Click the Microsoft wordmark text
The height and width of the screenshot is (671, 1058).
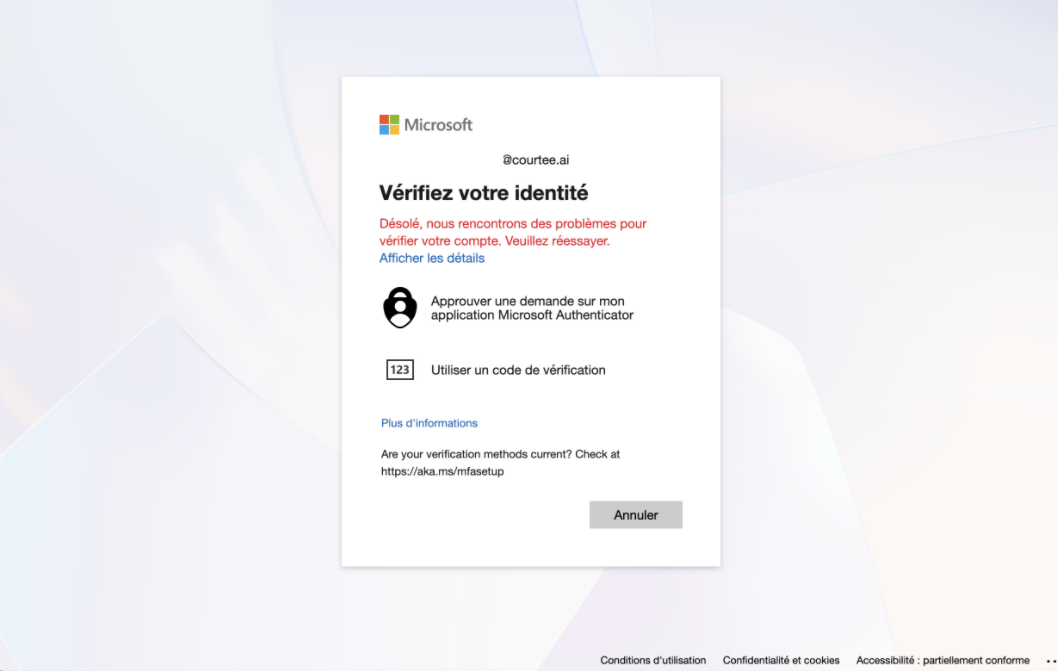click(x=438, y=125)
